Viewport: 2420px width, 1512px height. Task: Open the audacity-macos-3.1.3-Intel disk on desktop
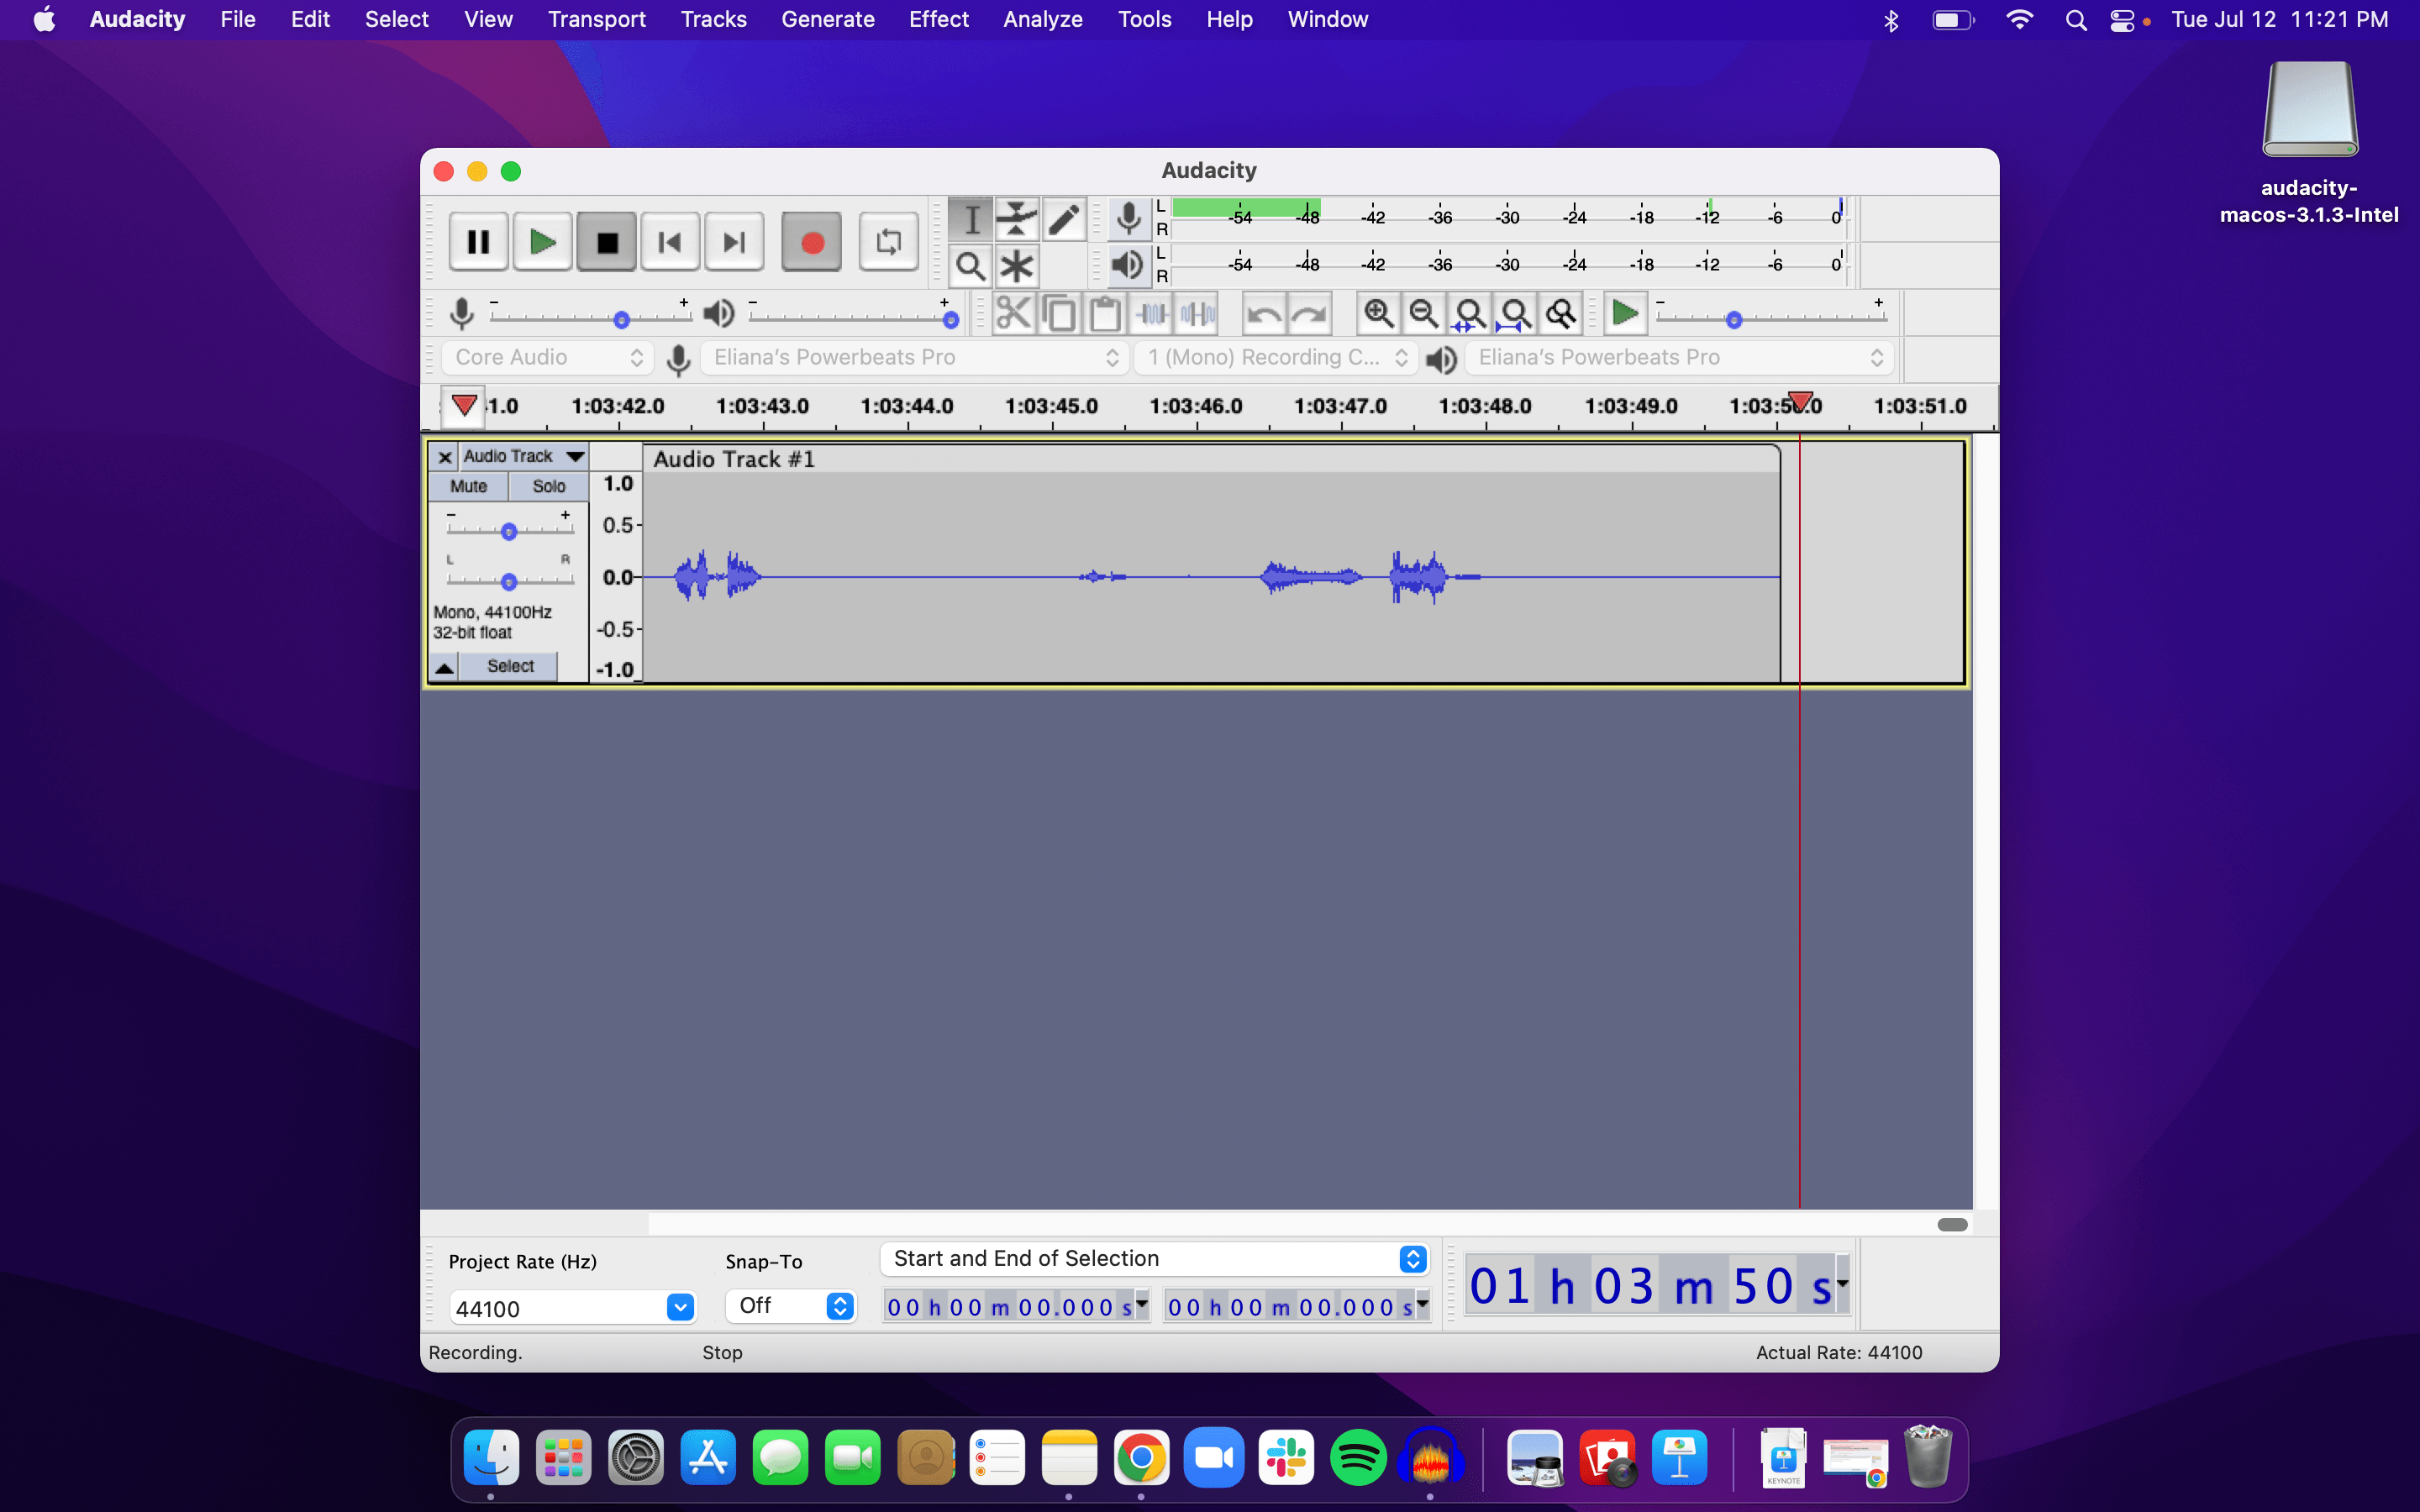2309,143
